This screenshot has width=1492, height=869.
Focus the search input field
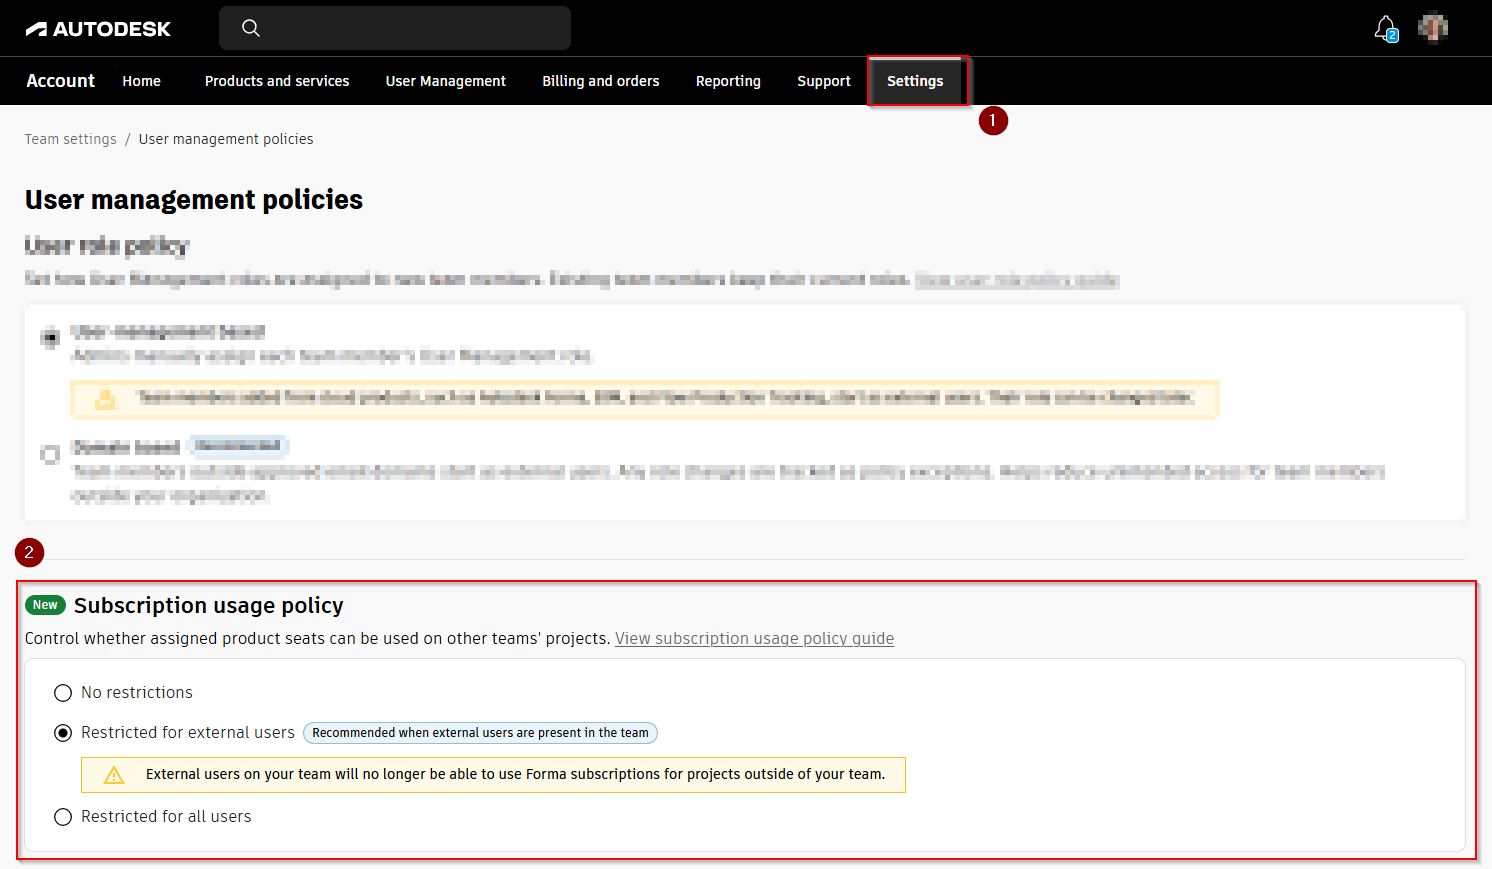point(395,28)
